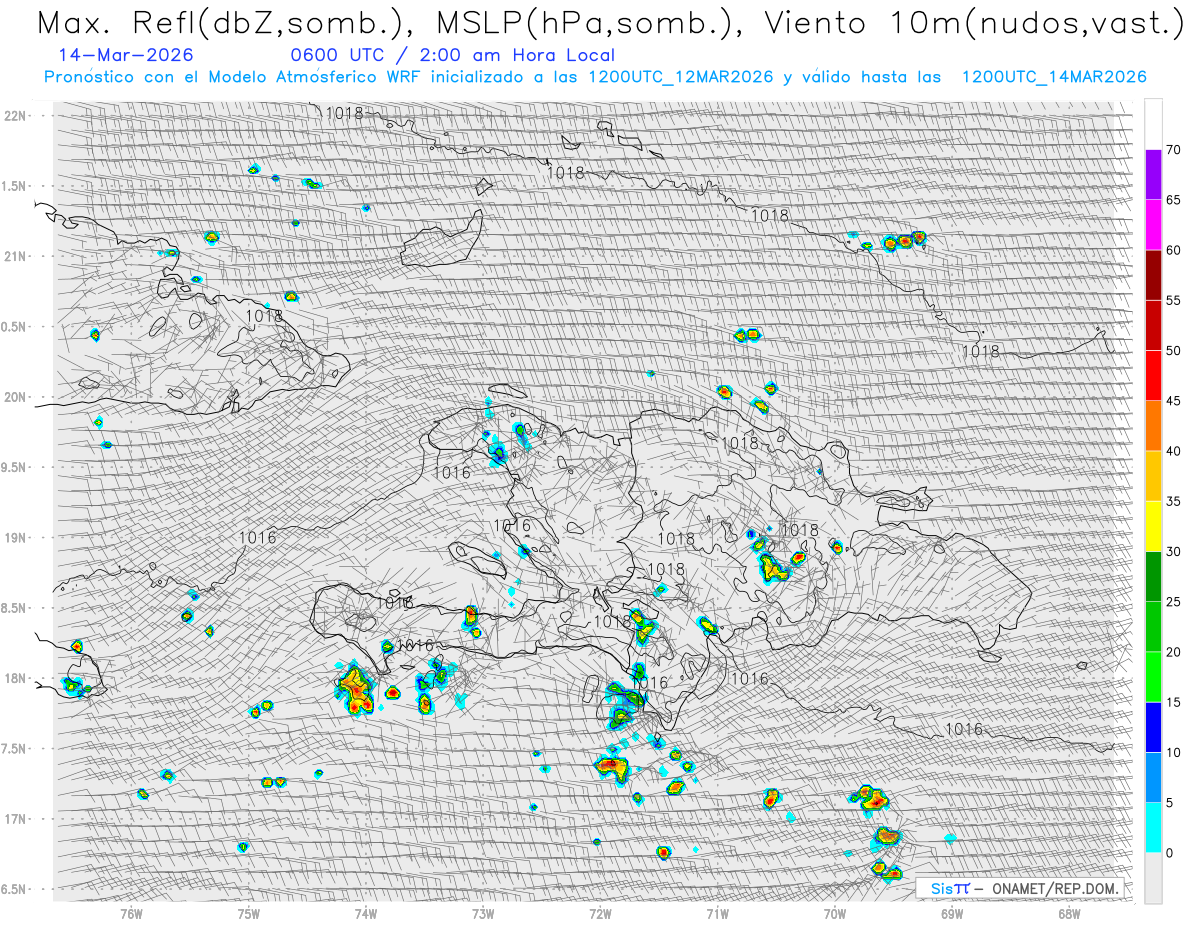Click the colorbar label 35
The image size is (1200, 927).
(x=1173, y=501)
